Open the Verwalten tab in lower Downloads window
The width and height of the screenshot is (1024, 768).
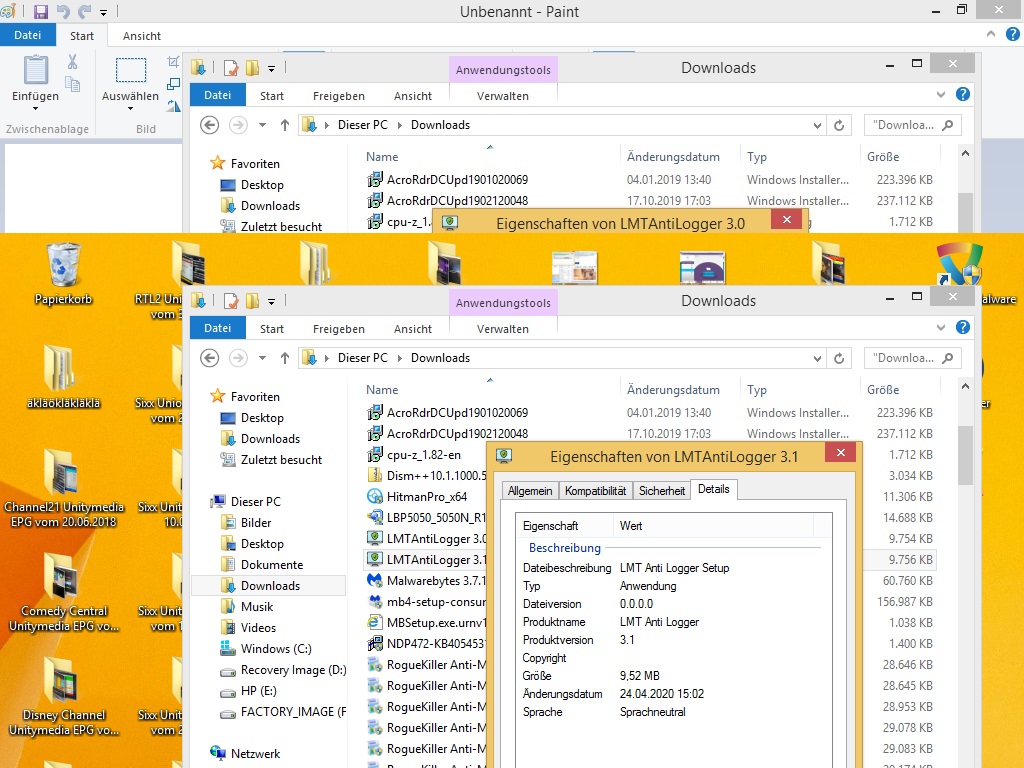click(503, 329)
